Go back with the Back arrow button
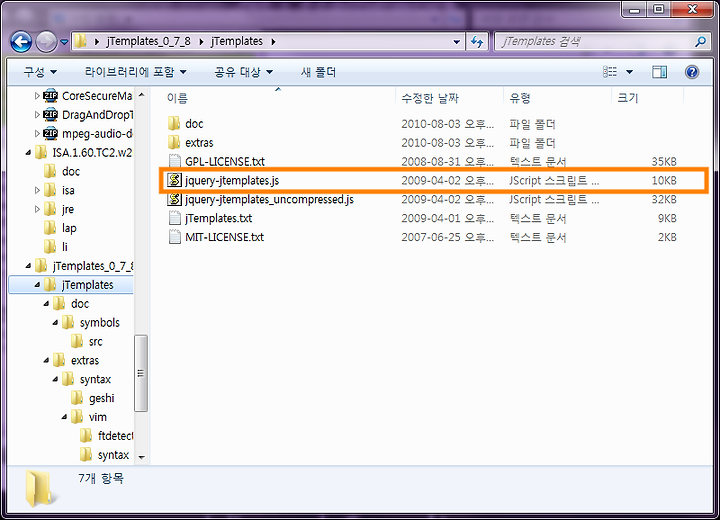 tap(21, 42)
